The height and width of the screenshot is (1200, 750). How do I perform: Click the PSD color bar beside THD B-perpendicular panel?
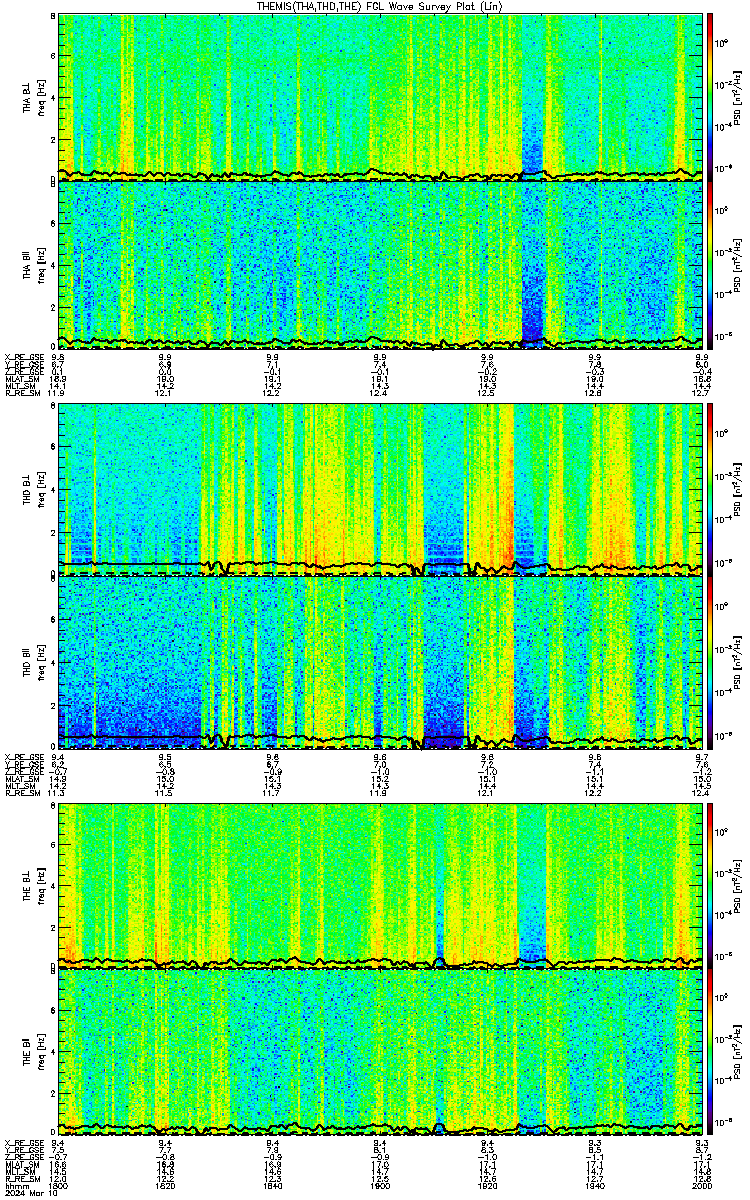pos(710,490)
